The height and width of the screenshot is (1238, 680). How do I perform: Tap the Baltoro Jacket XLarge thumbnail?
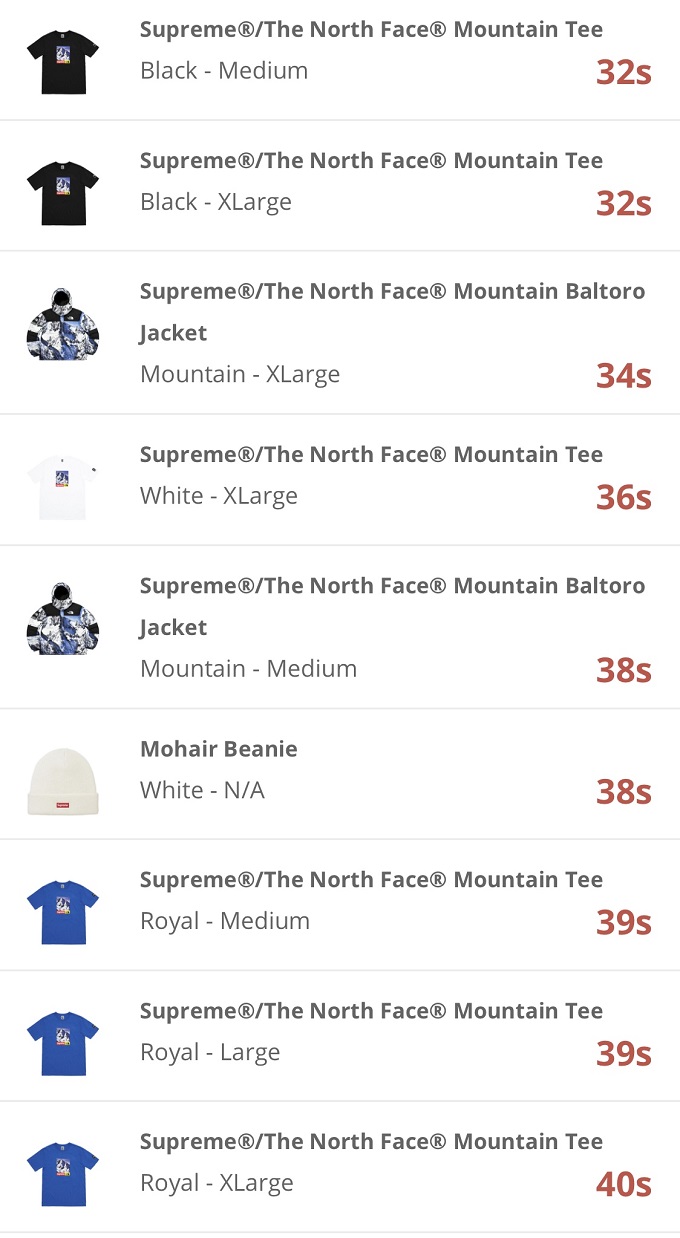click(62, 326)
